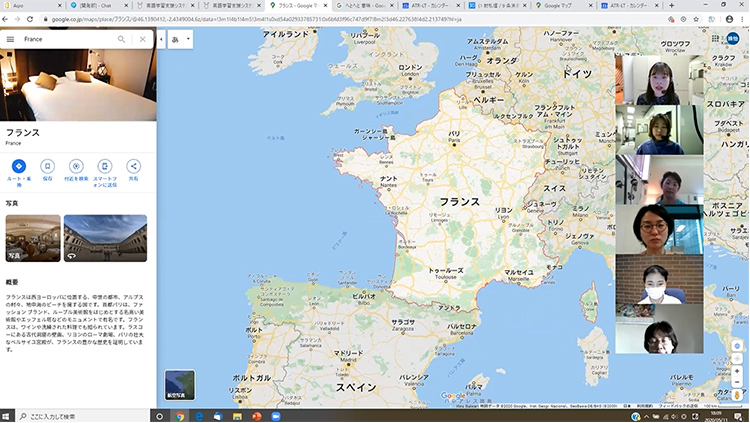Select the top participant video tile
Viewport: 750px width, 423px height.
659,79
